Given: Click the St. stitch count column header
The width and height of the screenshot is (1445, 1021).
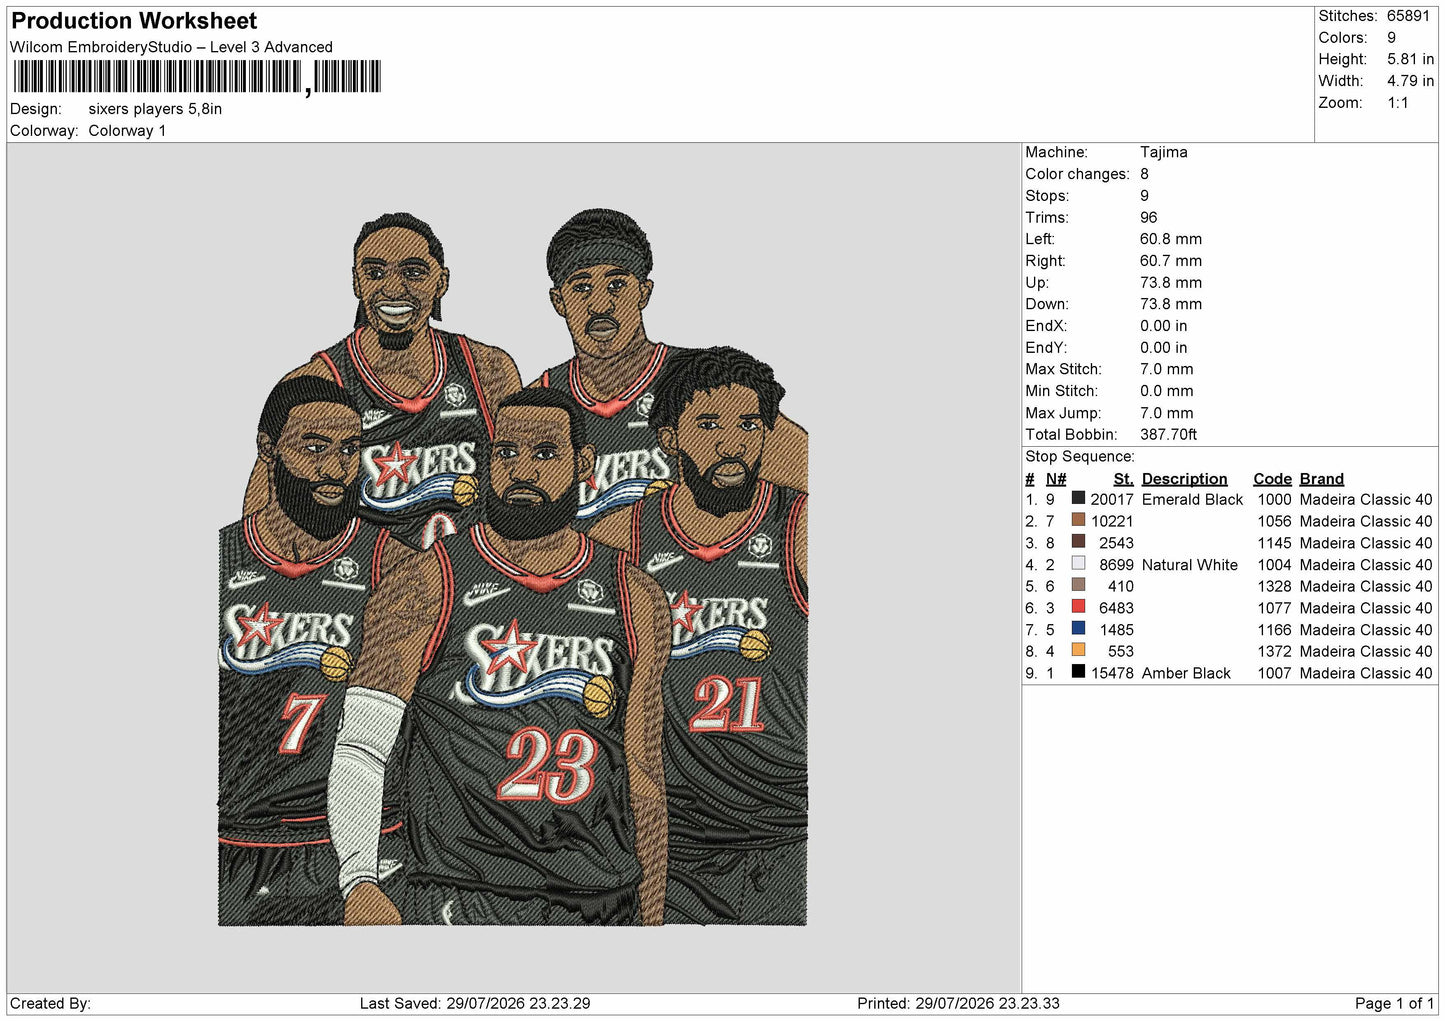Looking at the screenshot, I should point(1124,479).
